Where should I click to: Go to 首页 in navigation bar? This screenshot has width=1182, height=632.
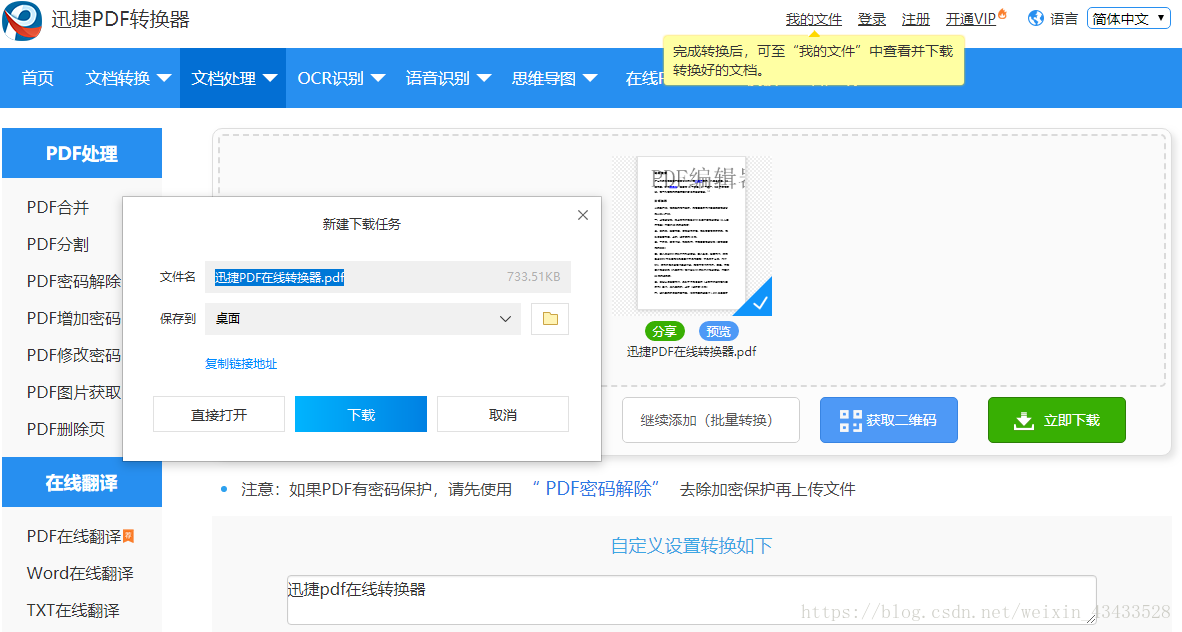[38, 78]
